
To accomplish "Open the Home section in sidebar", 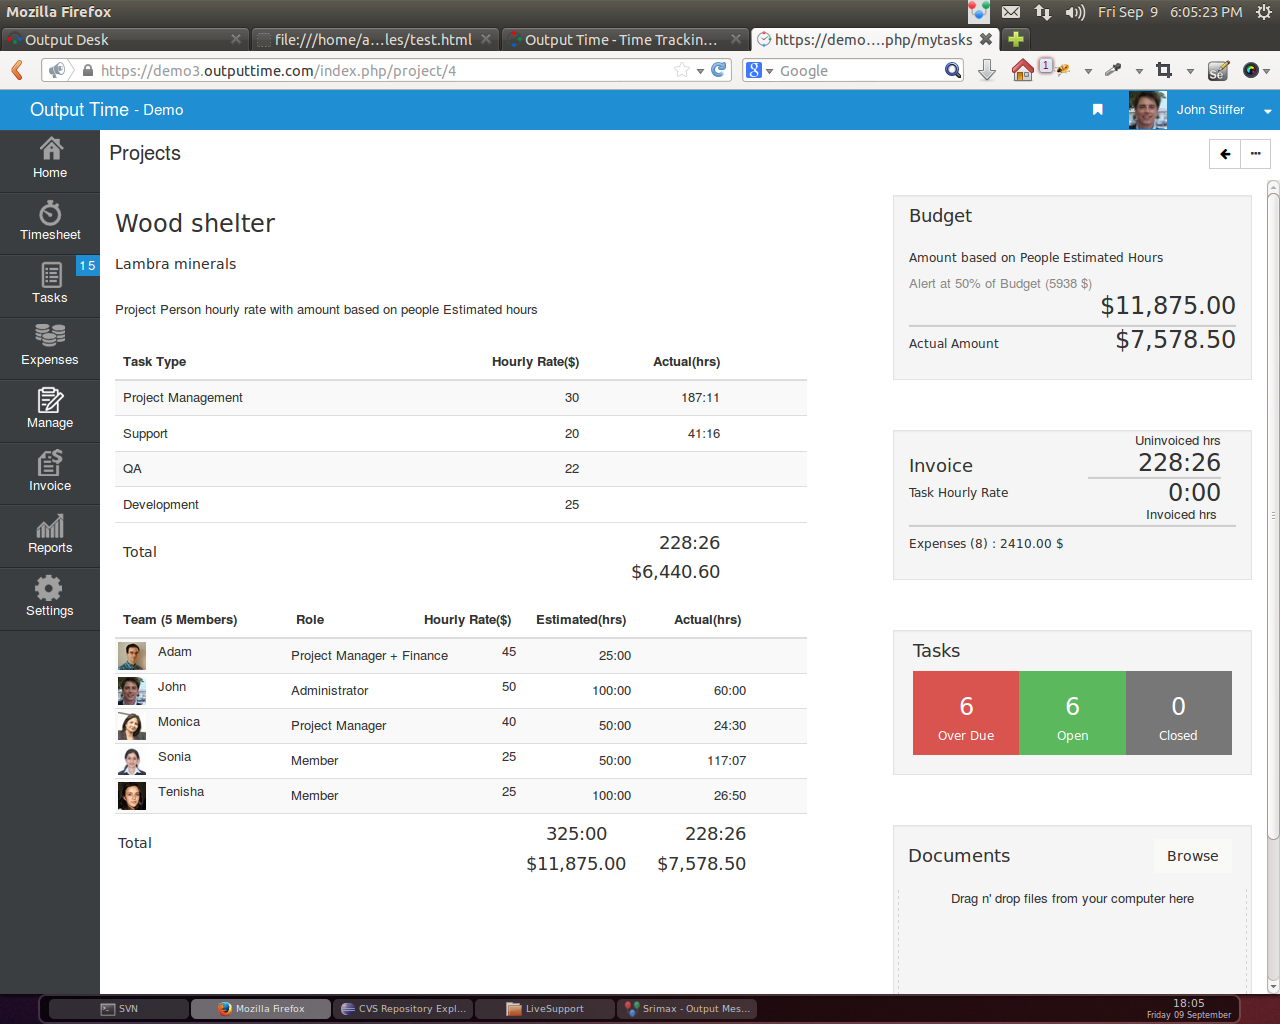I will pos(50,161).
